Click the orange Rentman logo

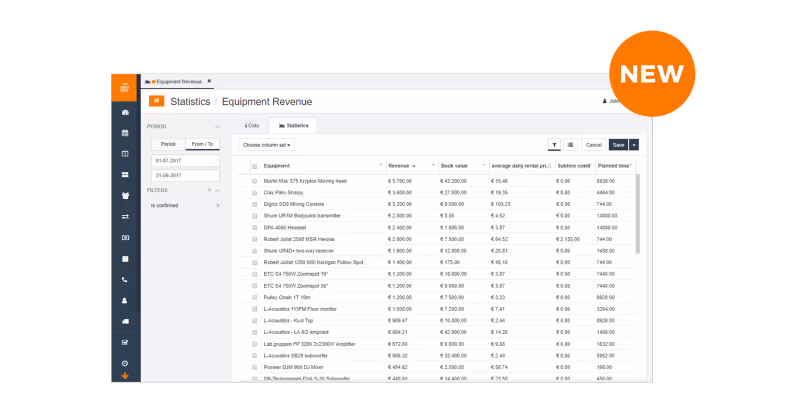tap(124, 88)
